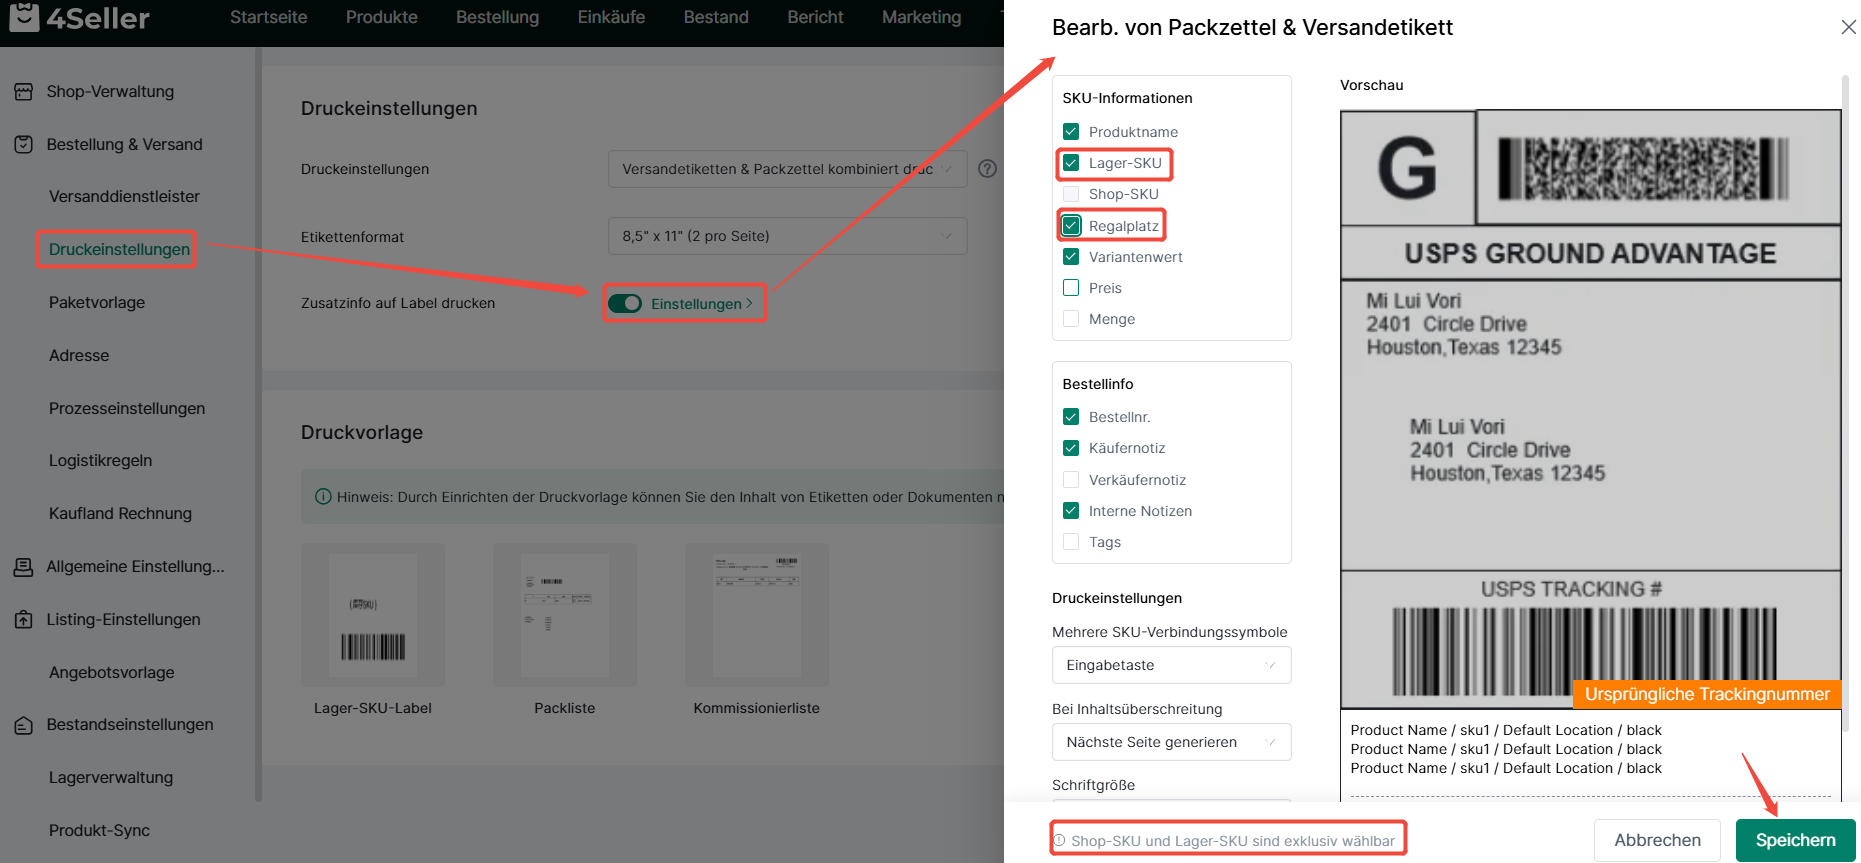Uncheck the Interne Notizen checkbox
The width and height of the screenshot is (1861, 863).
click(x=1071, y=511)
